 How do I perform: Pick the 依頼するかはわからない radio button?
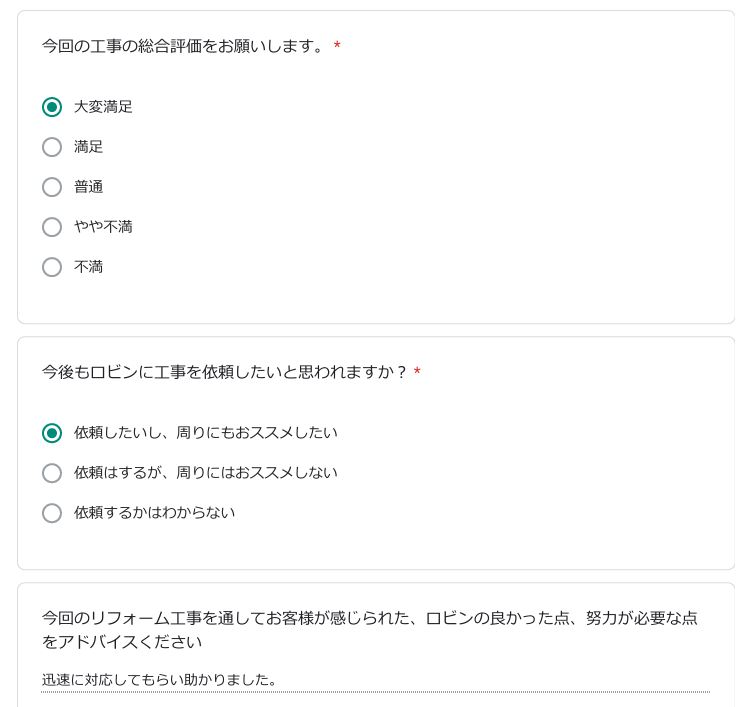52,513
